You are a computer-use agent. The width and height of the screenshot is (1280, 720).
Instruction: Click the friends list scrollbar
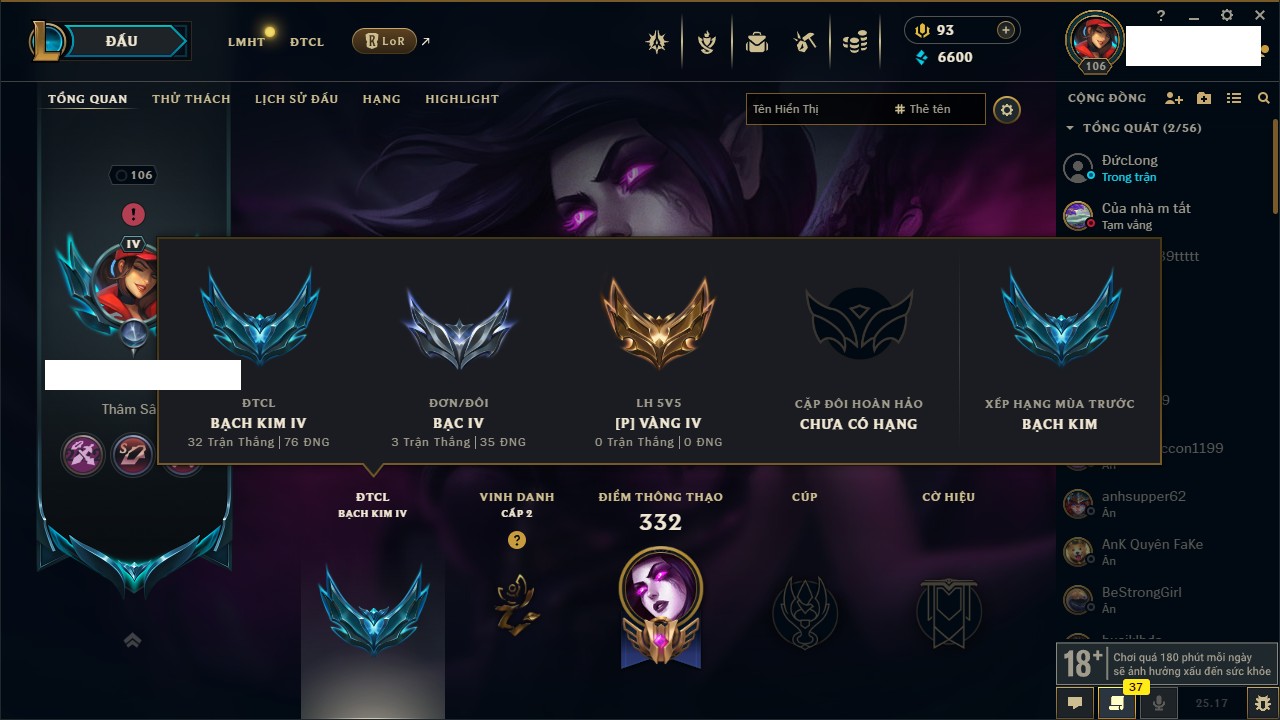pyautogui.click(x=1275, y=168)
